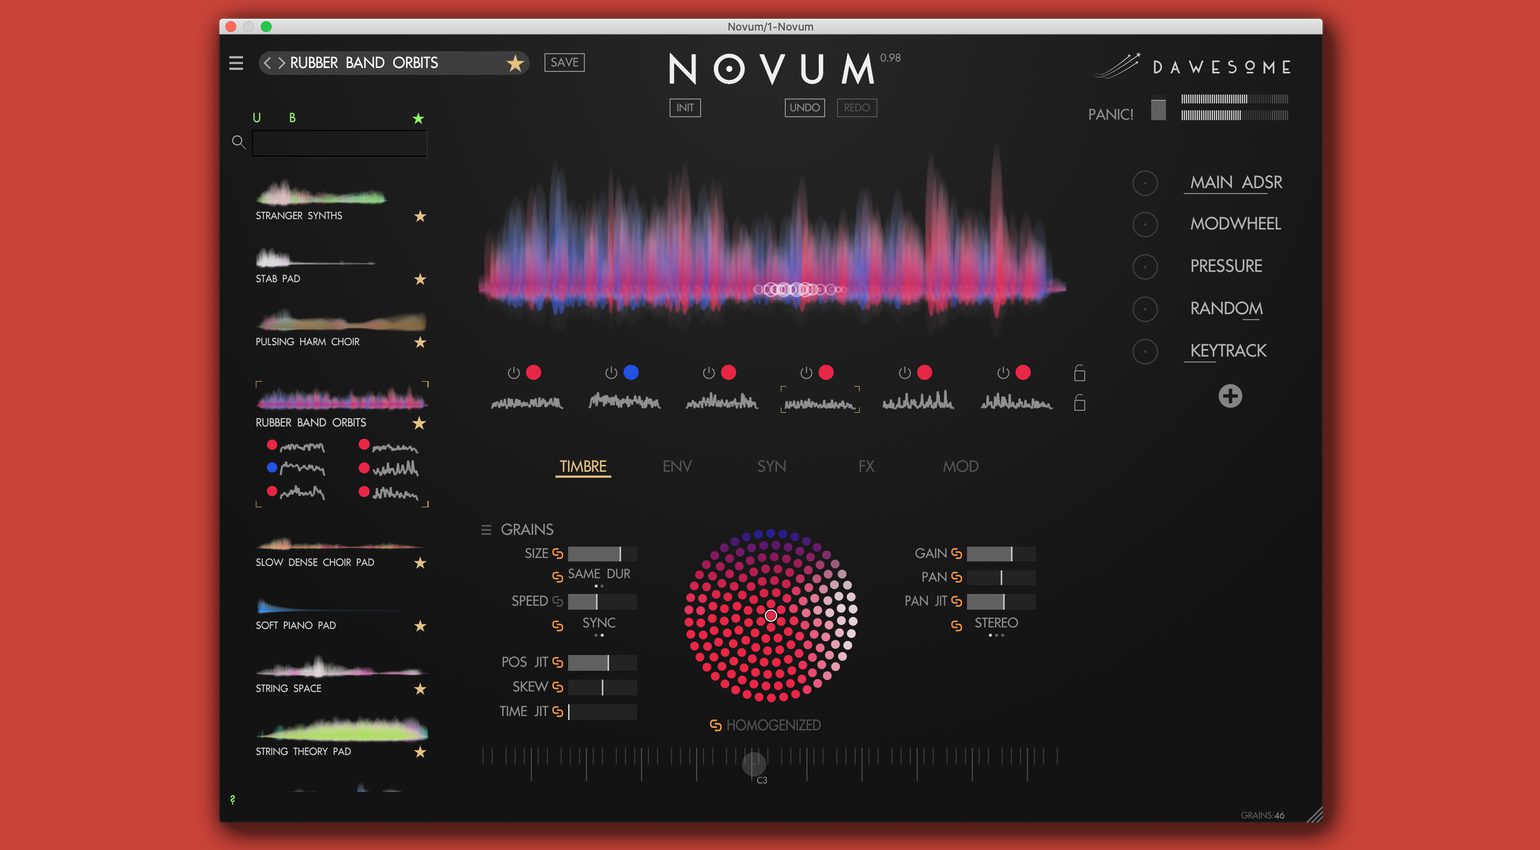
Task: Toggle power for fifth layer
Action: click(904, 373)
